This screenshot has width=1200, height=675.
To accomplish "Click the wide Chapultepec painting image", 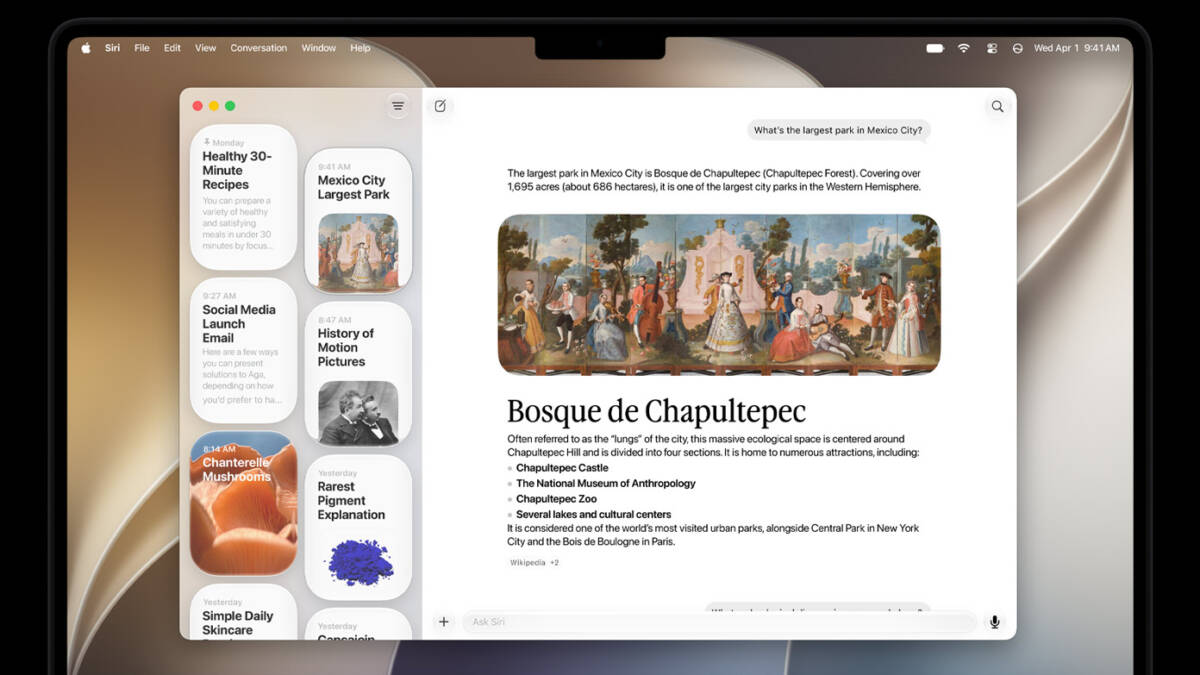I will tap(719, 294).
